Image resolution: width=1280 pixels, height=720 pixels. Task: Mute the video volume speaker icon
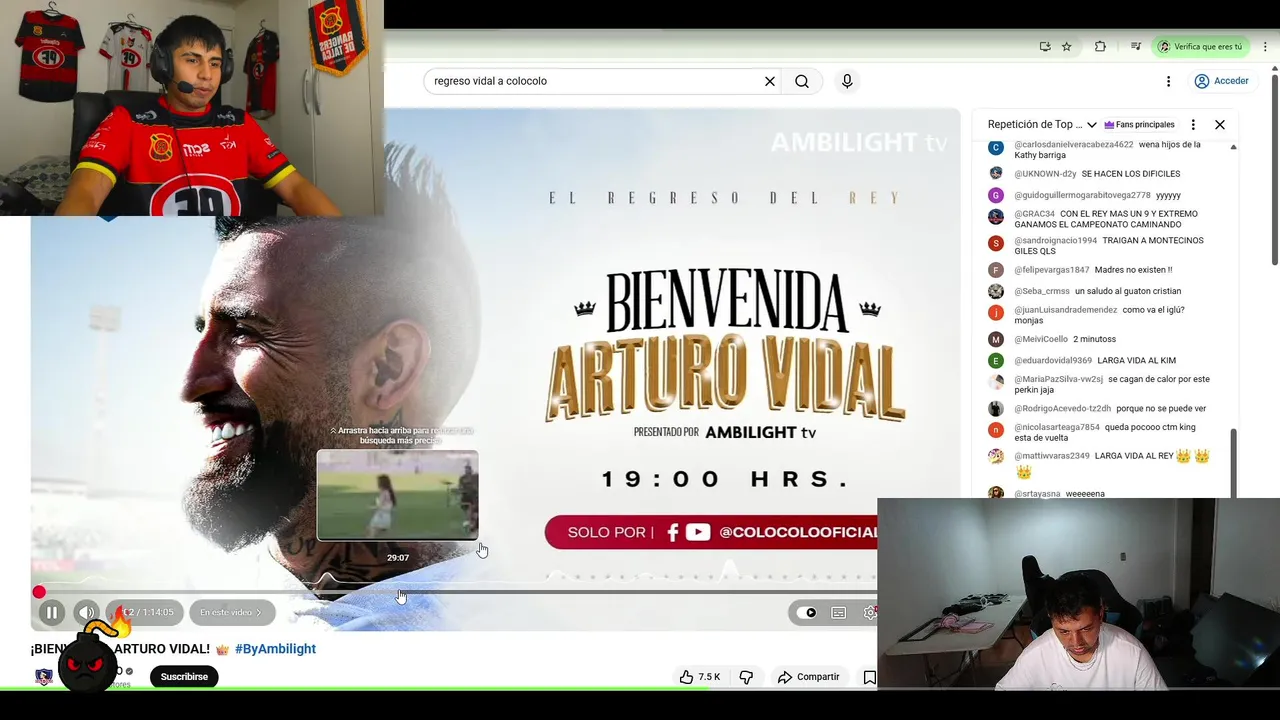[87, 613]
